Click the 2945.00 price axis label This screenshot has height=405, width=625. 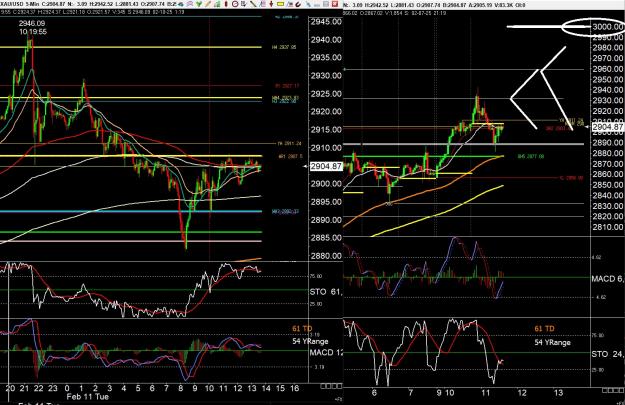point(326,22)
